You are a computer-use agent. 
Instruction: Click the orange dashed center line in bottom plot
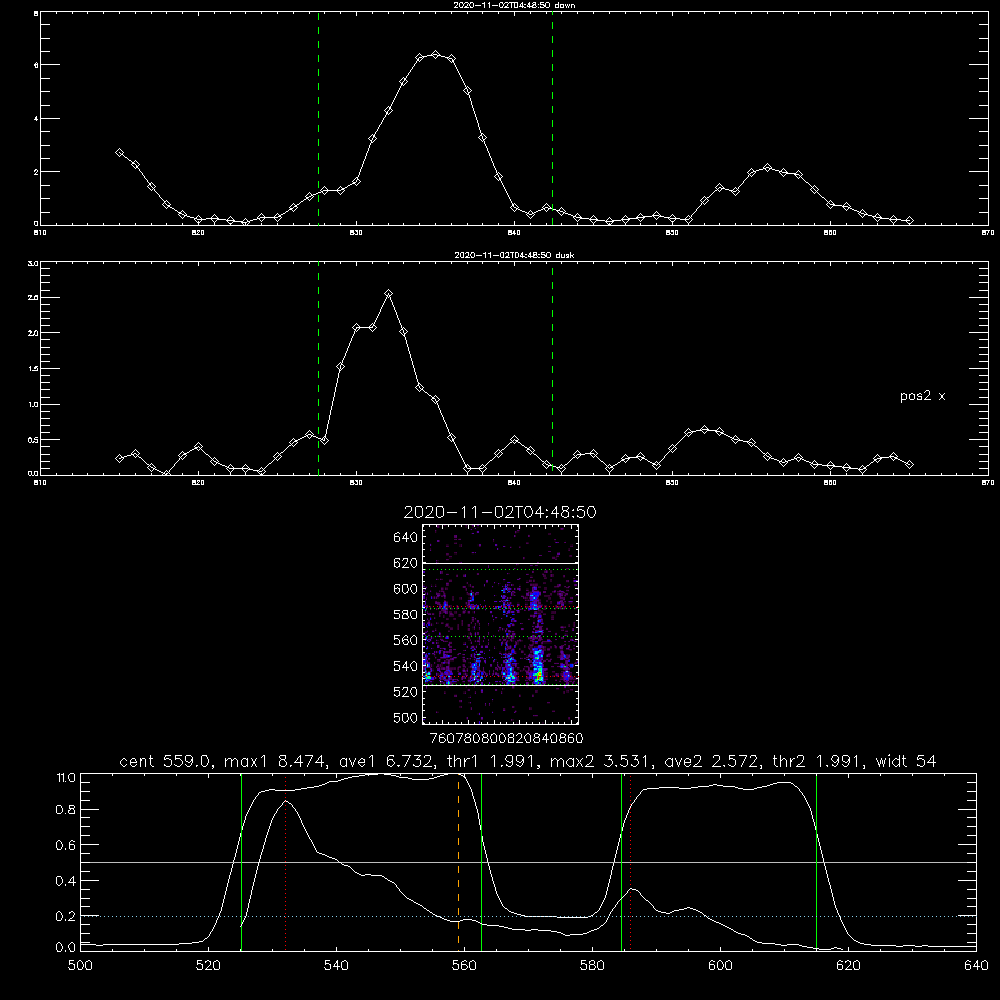pos(459,861)
